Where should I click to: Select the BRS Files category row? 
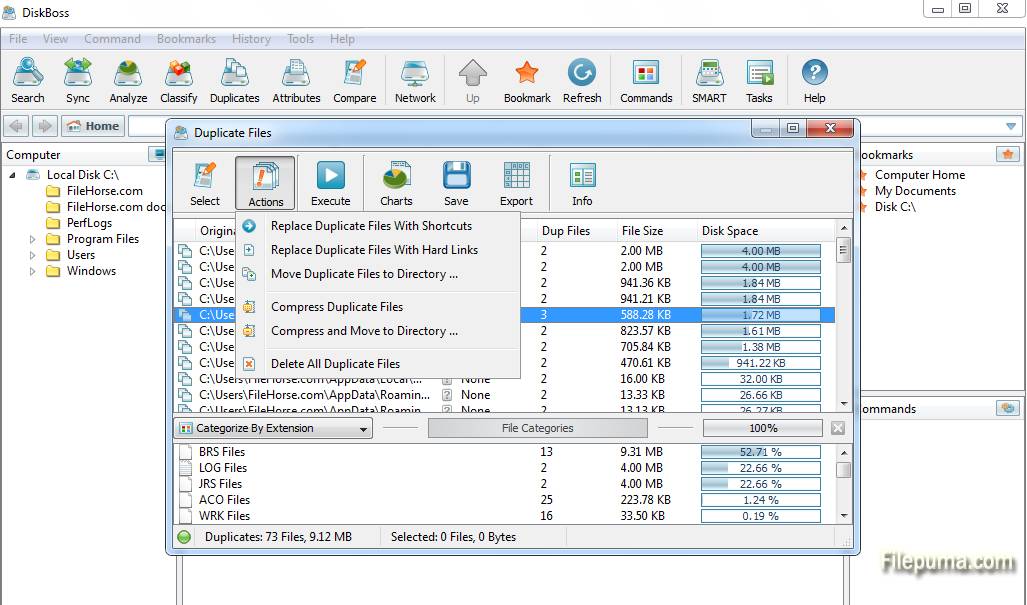[x=222, y=452]
